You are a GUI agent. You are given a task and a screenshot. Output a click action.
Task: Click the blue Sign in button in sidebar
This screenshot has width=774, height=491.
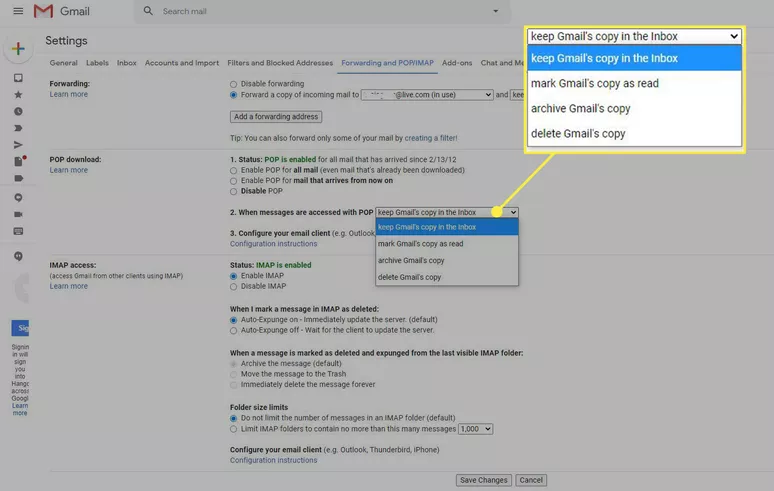20,328
